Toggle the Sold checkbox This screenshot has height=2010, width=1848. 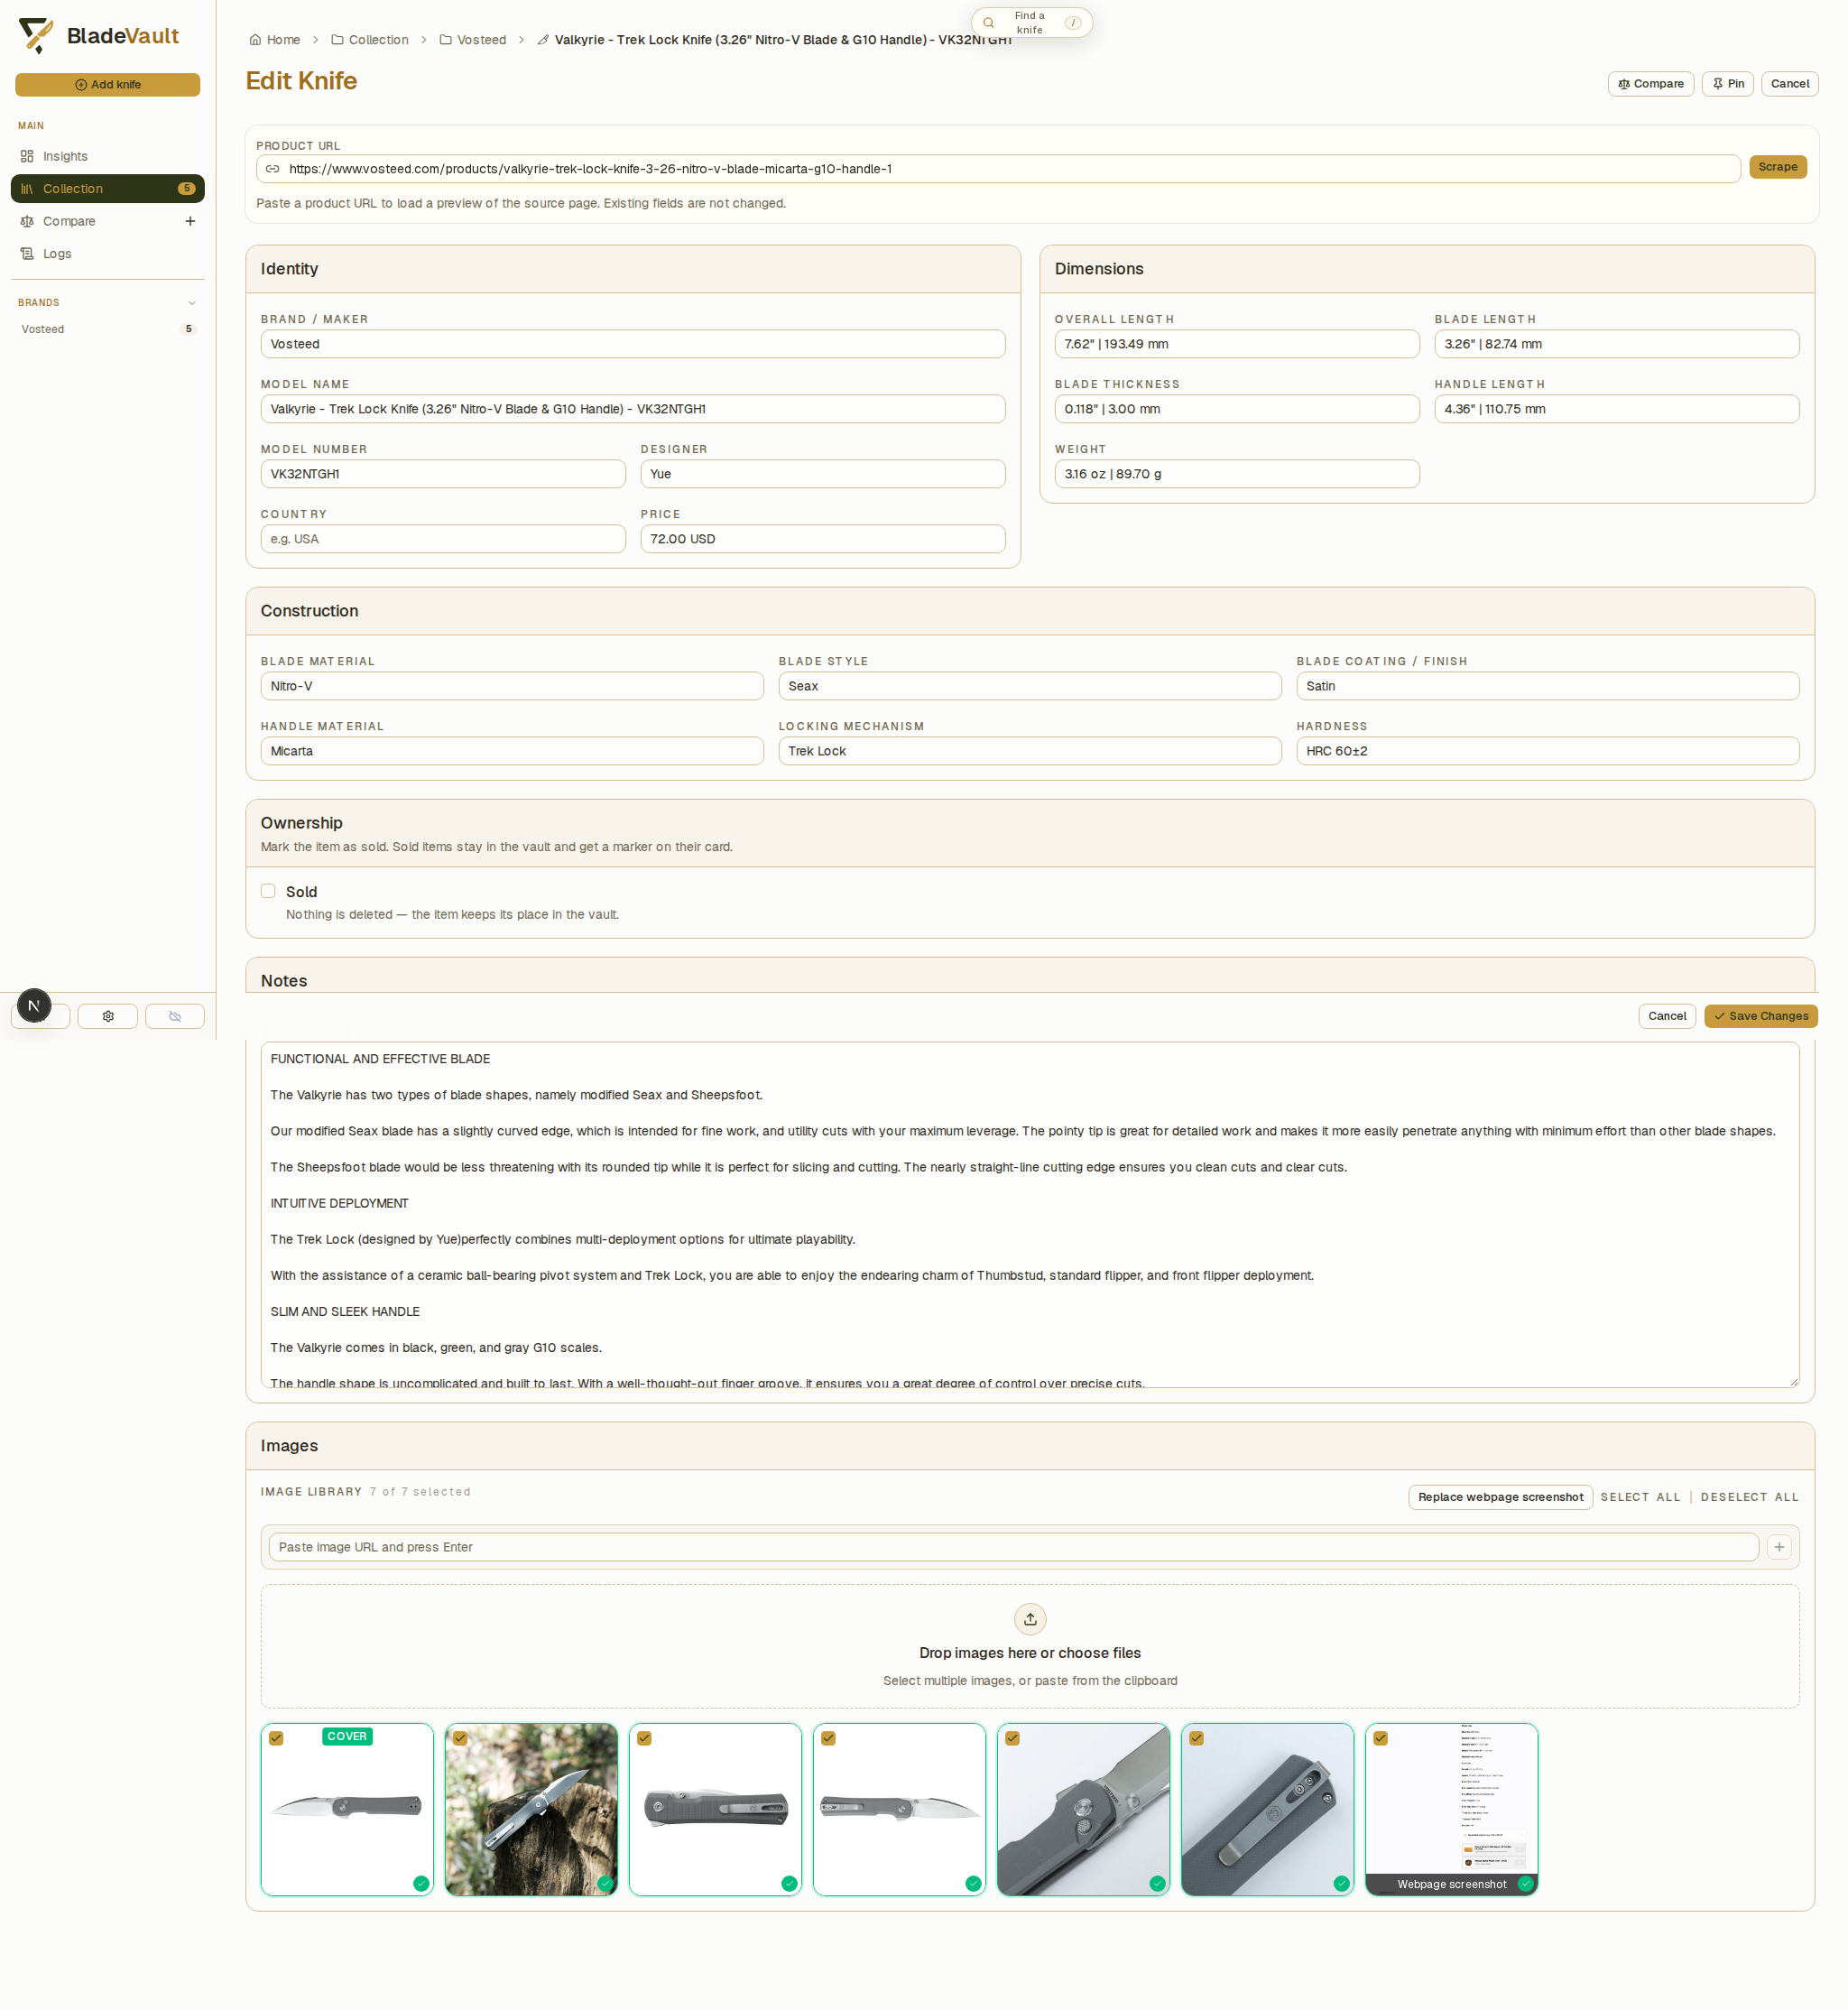[x=268, y=891]
